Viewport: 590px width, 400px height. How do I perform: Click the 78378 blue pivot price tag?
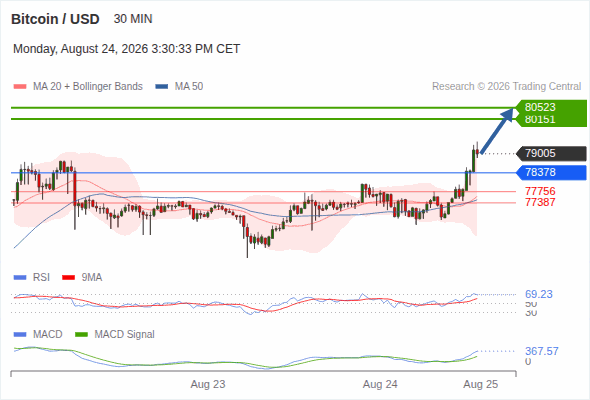[551, 173]
